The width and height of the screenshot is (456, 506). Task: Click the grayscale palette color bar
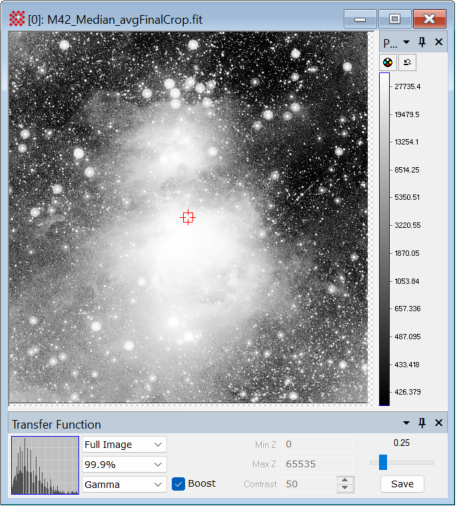pos(384,239)
